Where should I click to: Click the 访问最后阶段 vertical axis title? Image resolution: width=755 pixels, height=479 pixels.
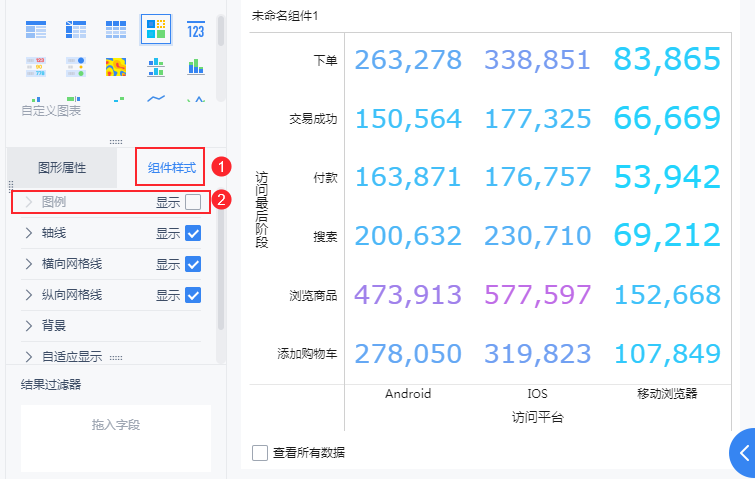261,209
